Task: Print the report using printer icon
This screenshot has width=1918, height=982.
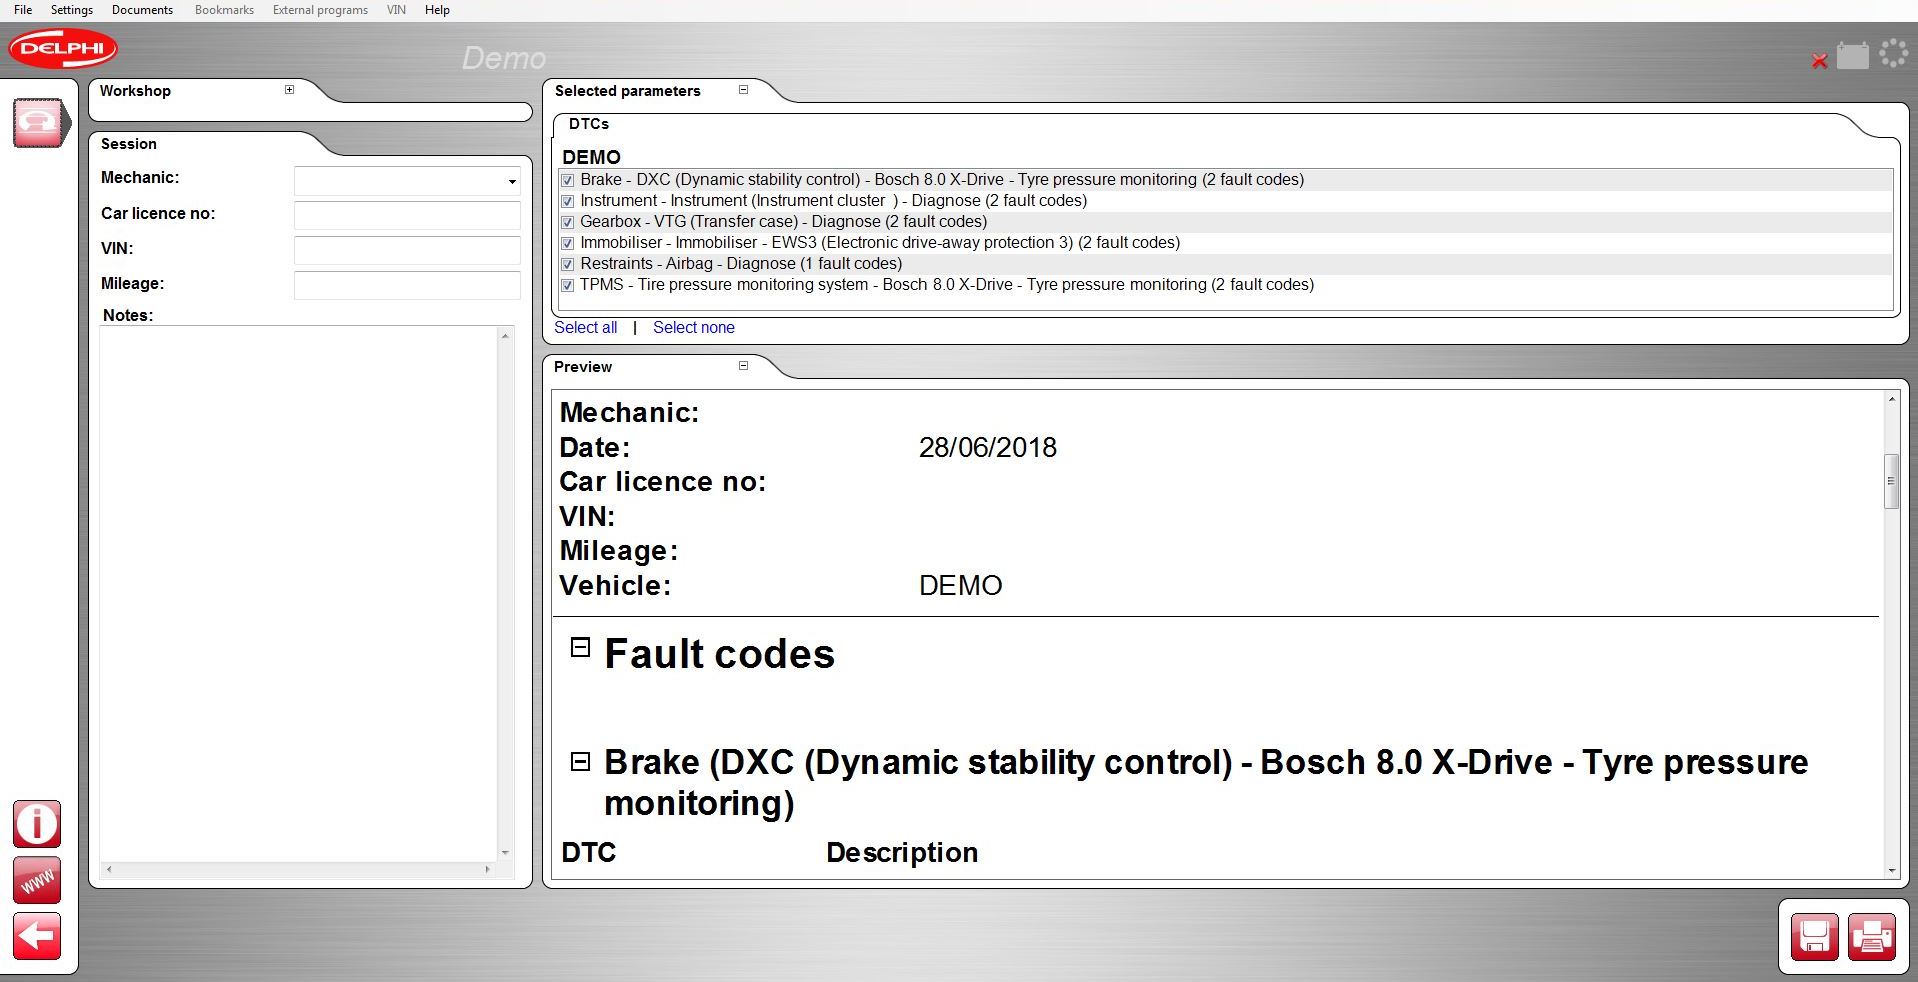Action: pos(1871,937)
